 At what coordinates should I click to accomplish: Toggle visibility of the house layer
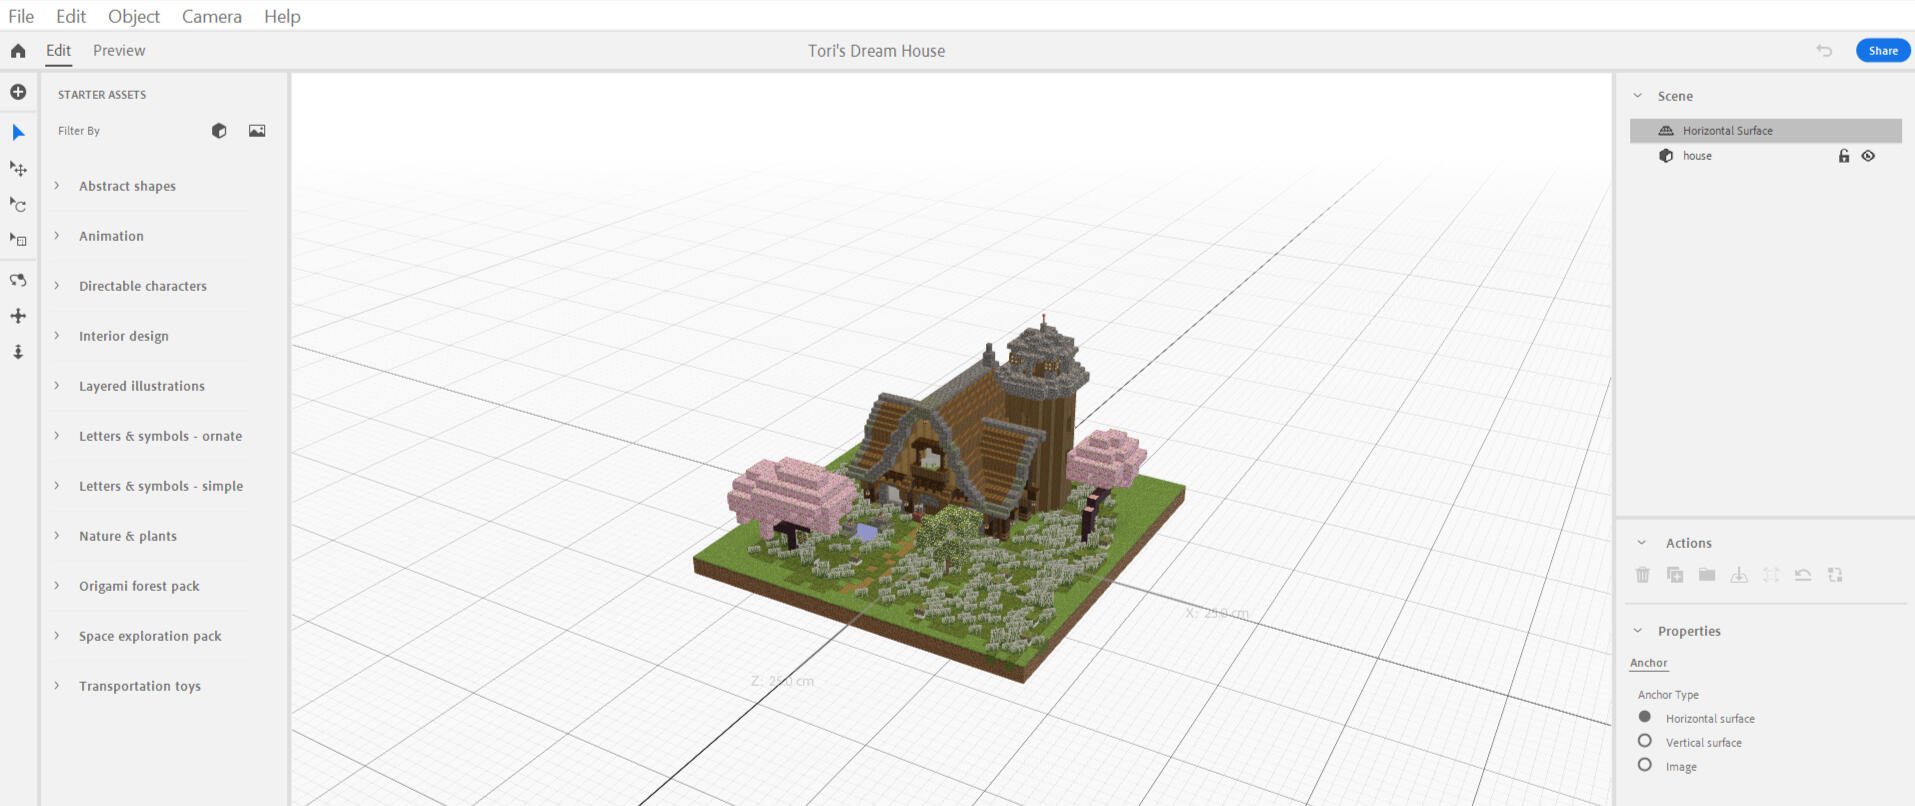(1868, 156)
